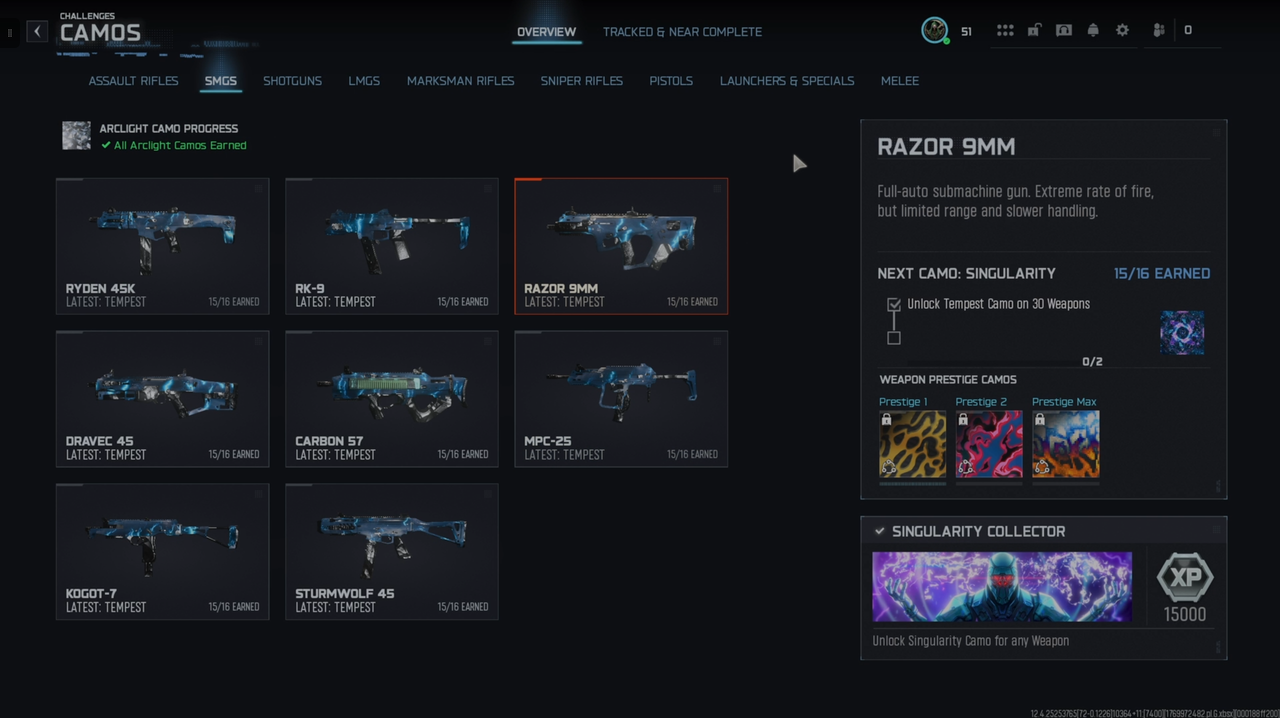Image resolution: width=1280 pixels, height=718 pixels.
Task: Open the player profile avatar
Action: pos(935,30)
